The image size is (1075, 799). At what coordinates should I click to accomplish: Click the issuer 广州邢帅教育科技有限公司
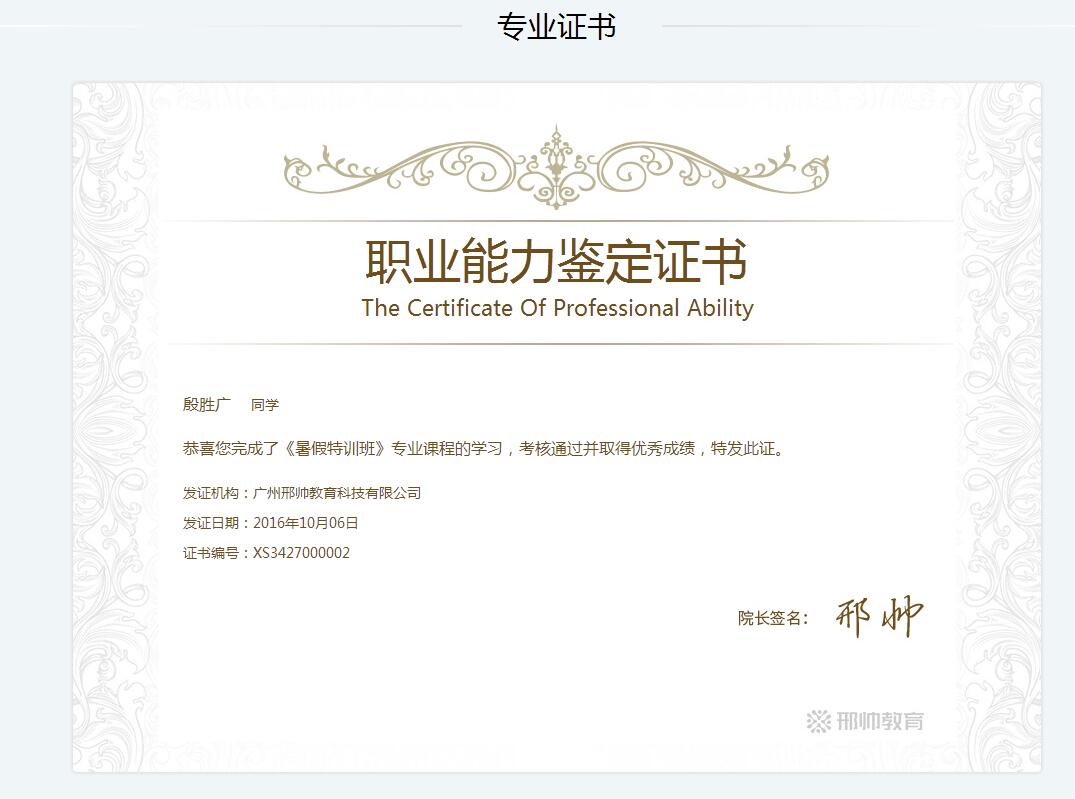pyautogui.click(x=337, y=493)
